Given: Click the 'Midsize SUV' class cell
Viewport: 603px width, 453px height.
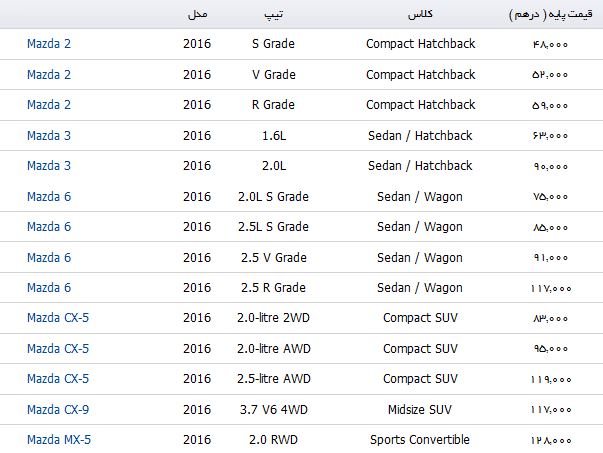Looking at the screenshot, I should coord(420,410).
